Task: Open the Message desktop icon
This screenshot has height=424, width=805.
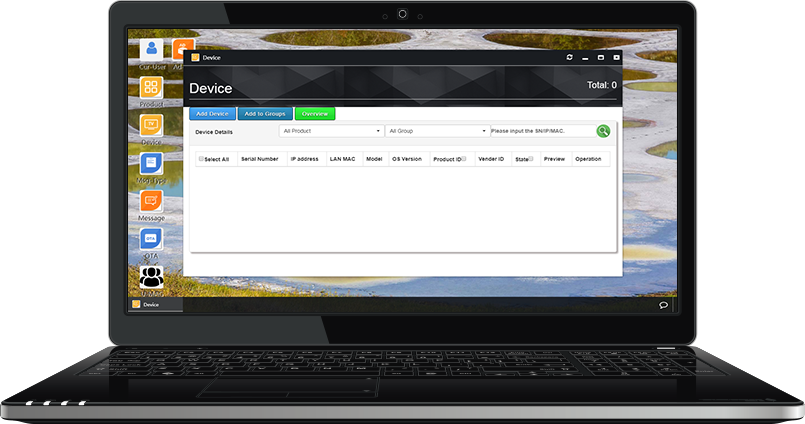Action: (151, 202)
